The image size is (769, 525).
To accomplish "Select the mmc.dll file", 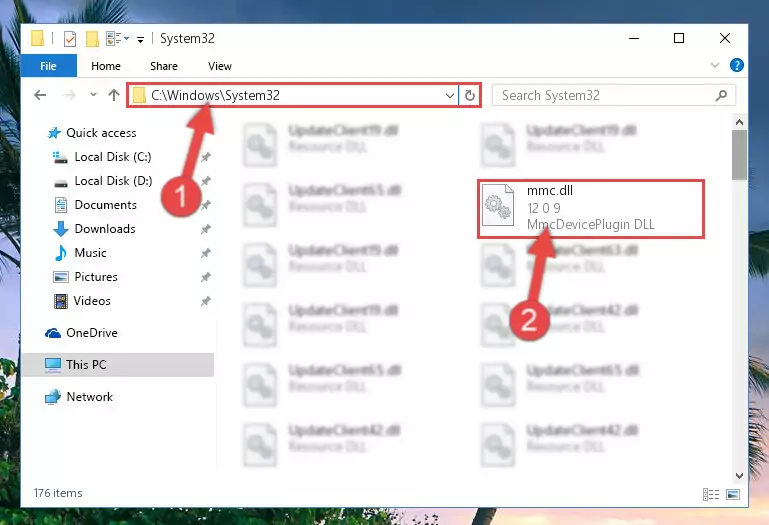I will 591,209.
